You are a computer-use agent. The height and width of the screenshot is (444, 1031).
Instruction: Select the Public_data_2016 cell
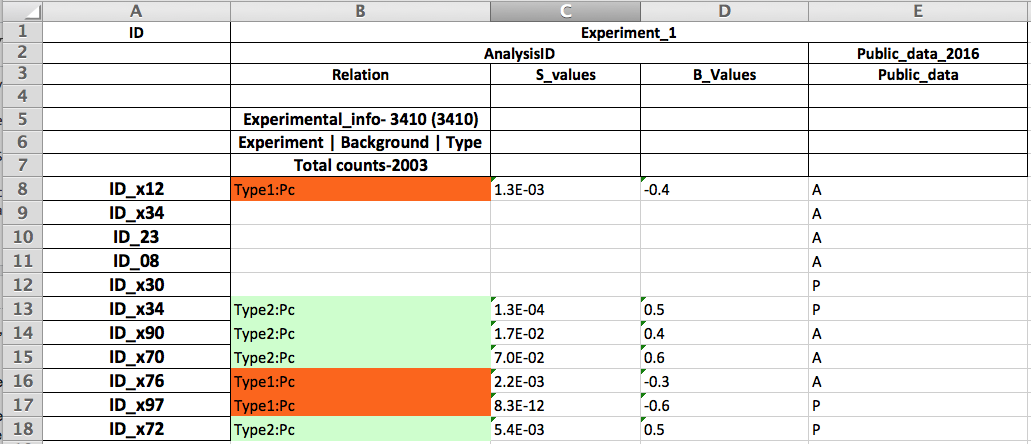918,53
